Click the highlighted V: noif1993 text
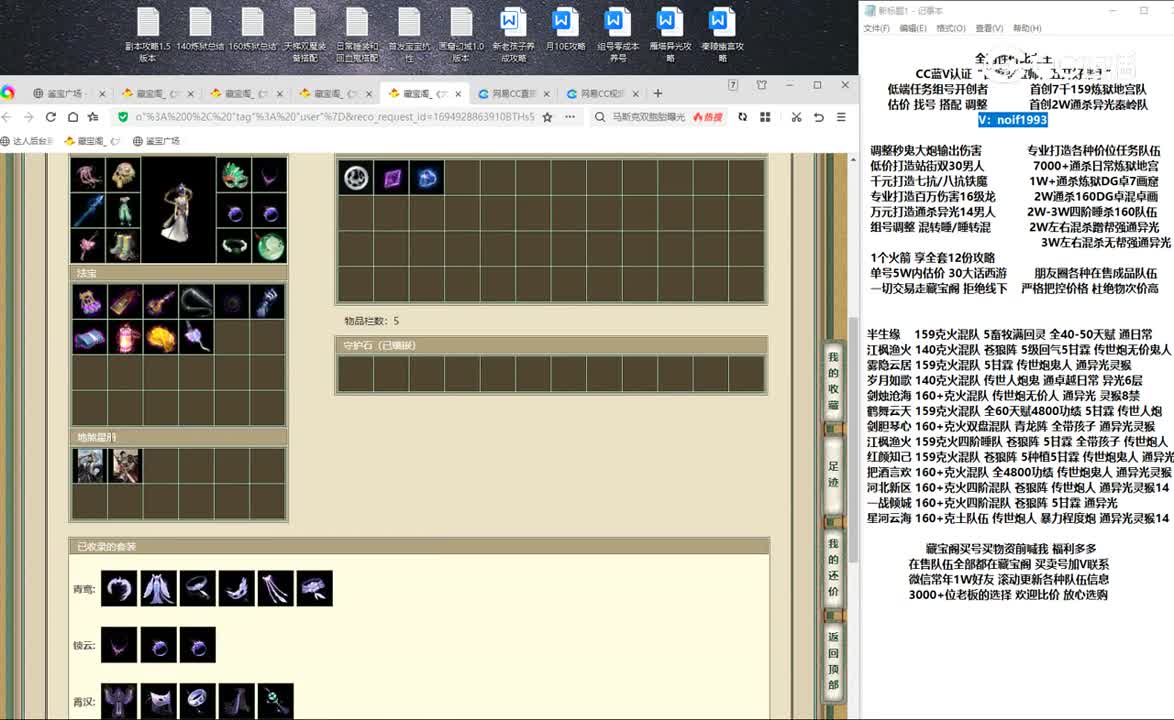Viewport: 1174px width, 720px height. [1012, 120]
